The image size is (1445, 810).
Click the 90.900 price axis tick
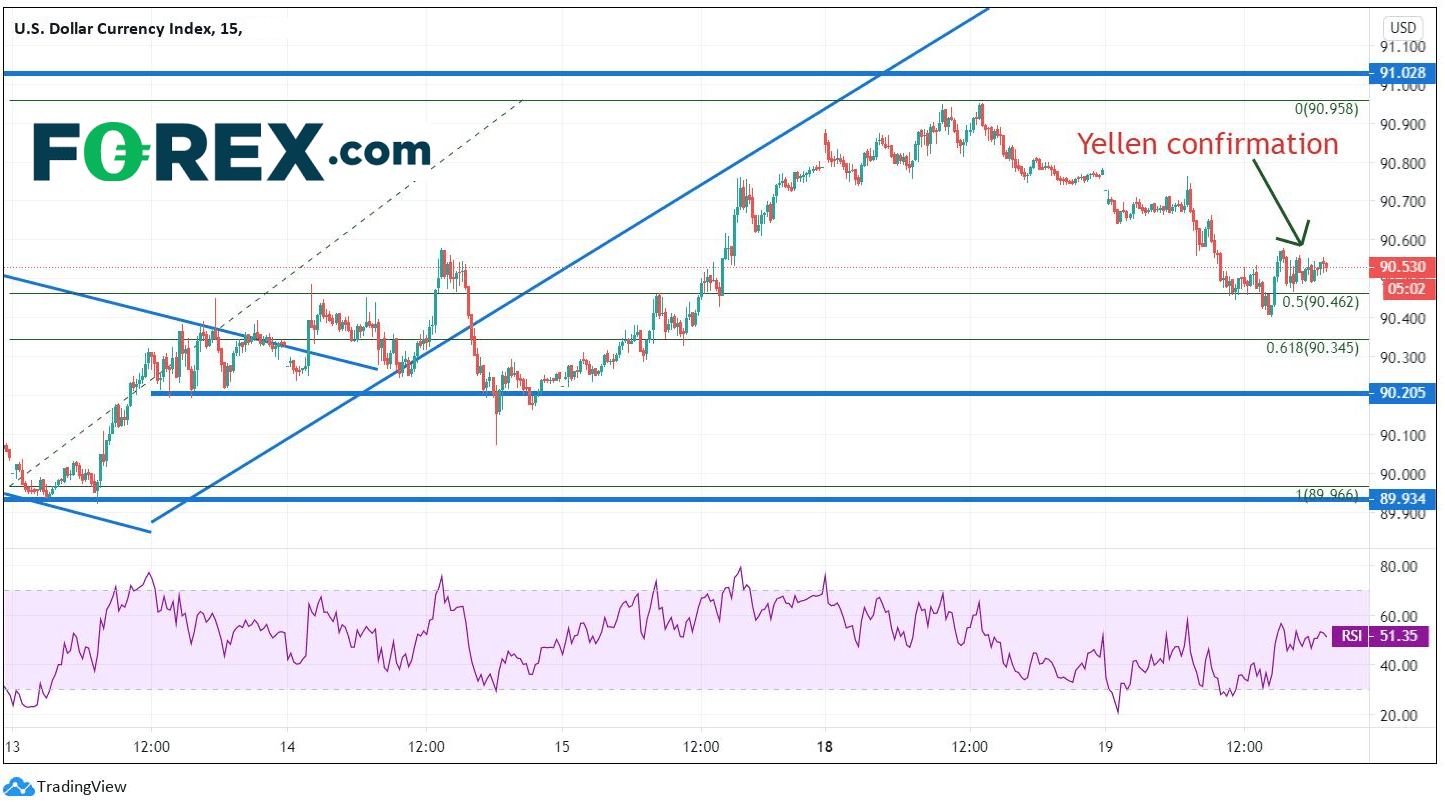pyautogui.click(x=1401, y=125)
